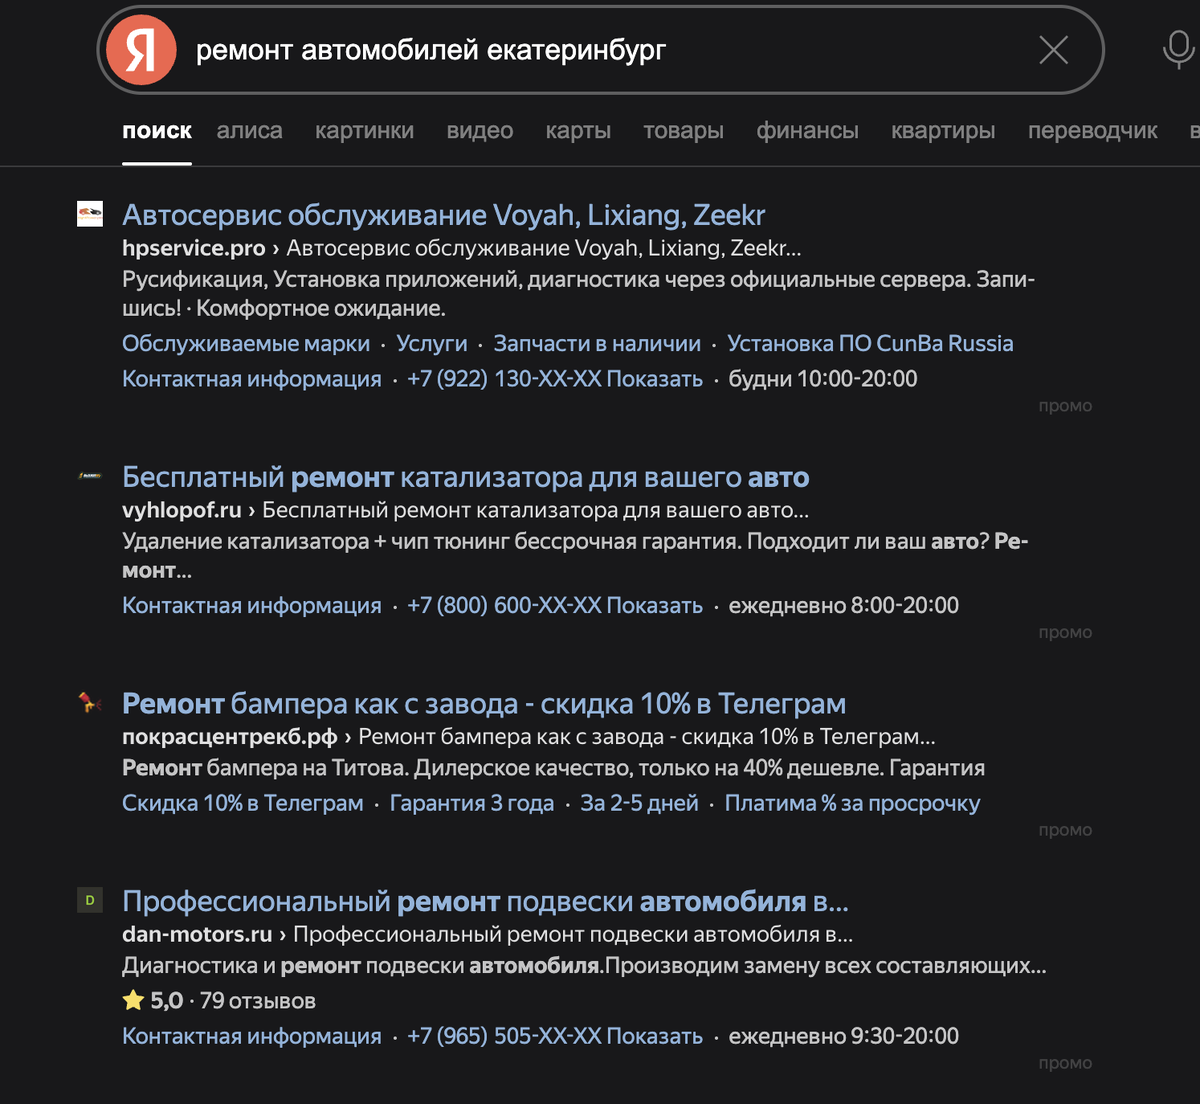Screen dimensions: 1200x1104
Task: Go to the переводчик tab
Action: coord(1092,130)
